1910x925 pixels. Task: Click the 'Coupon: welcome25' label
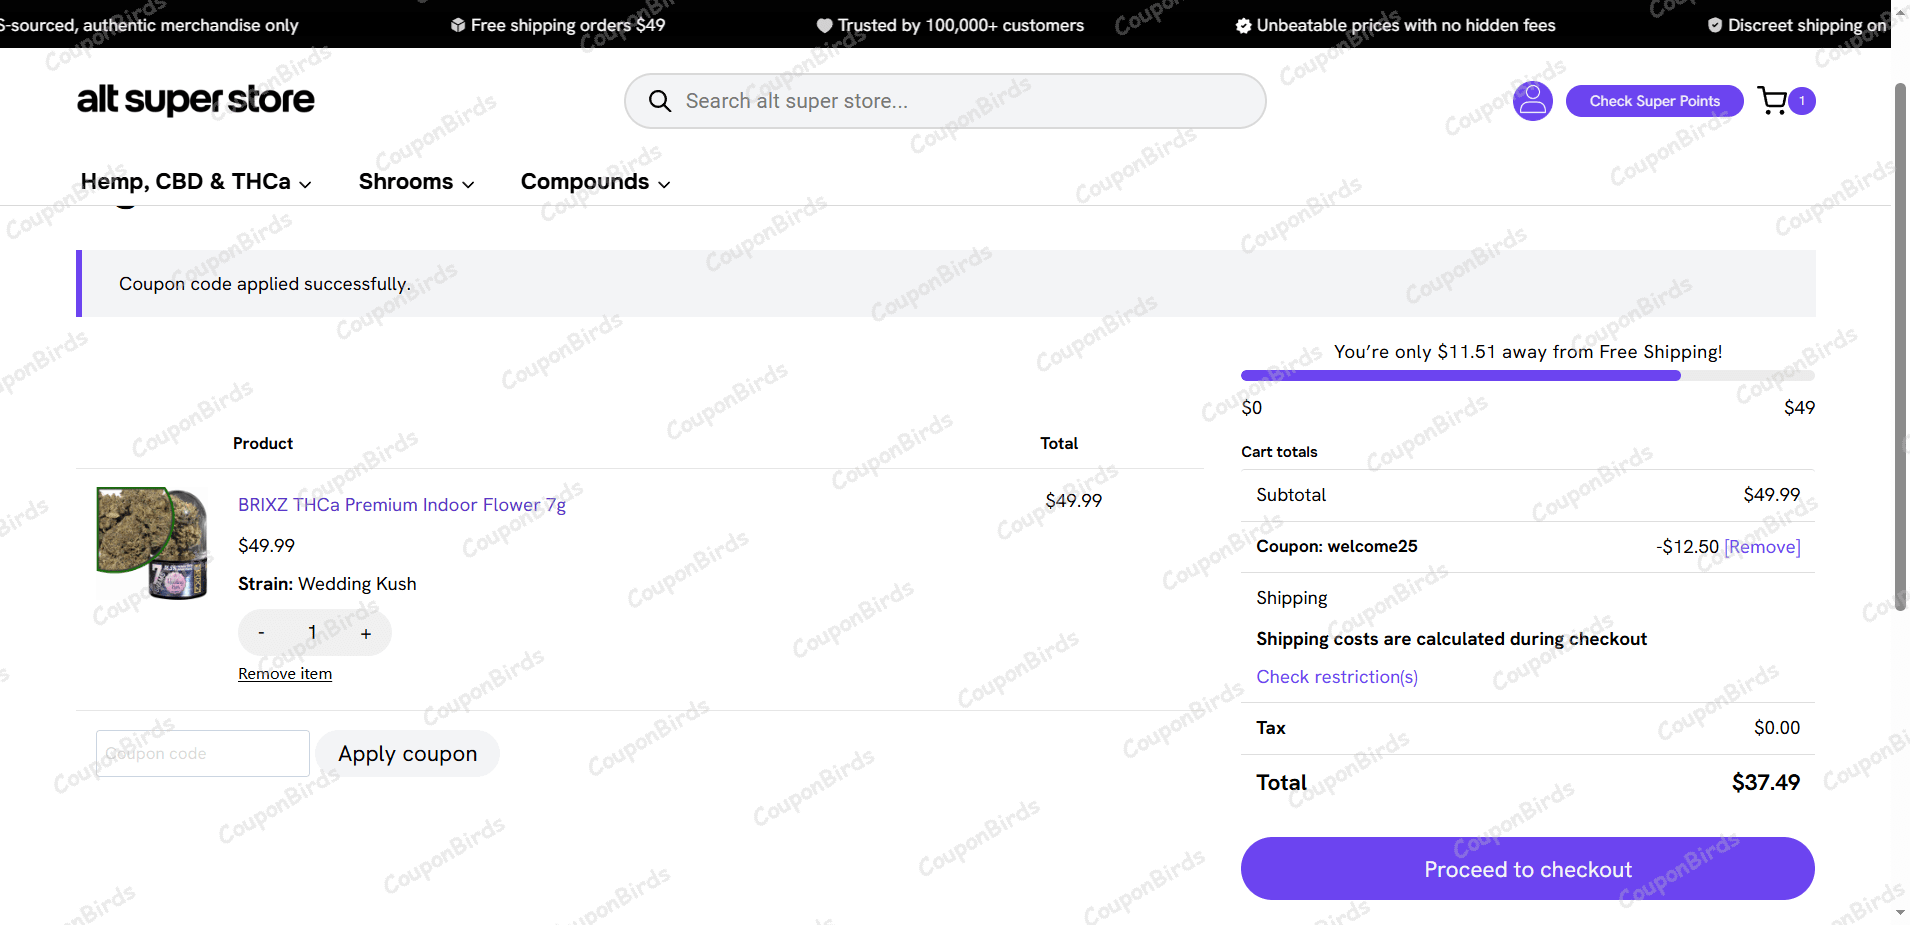pos(1337,546)
